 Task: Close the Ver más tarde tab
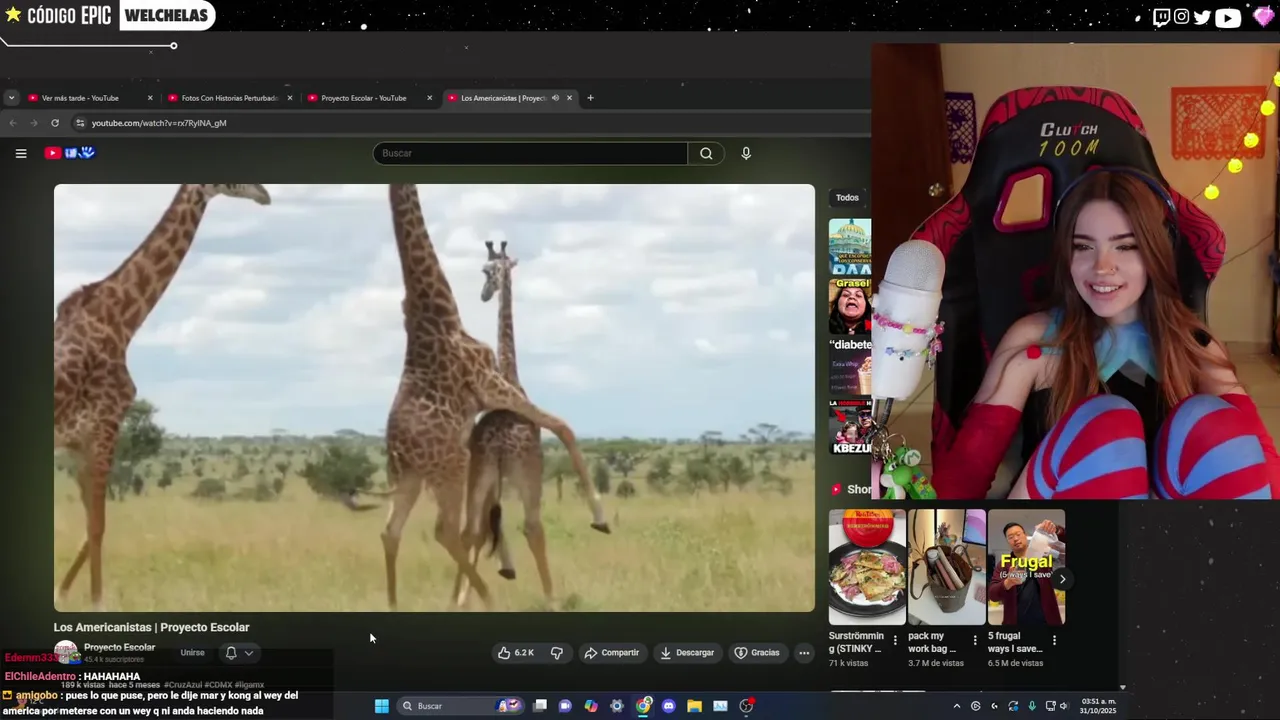click(x=150, y=98)
